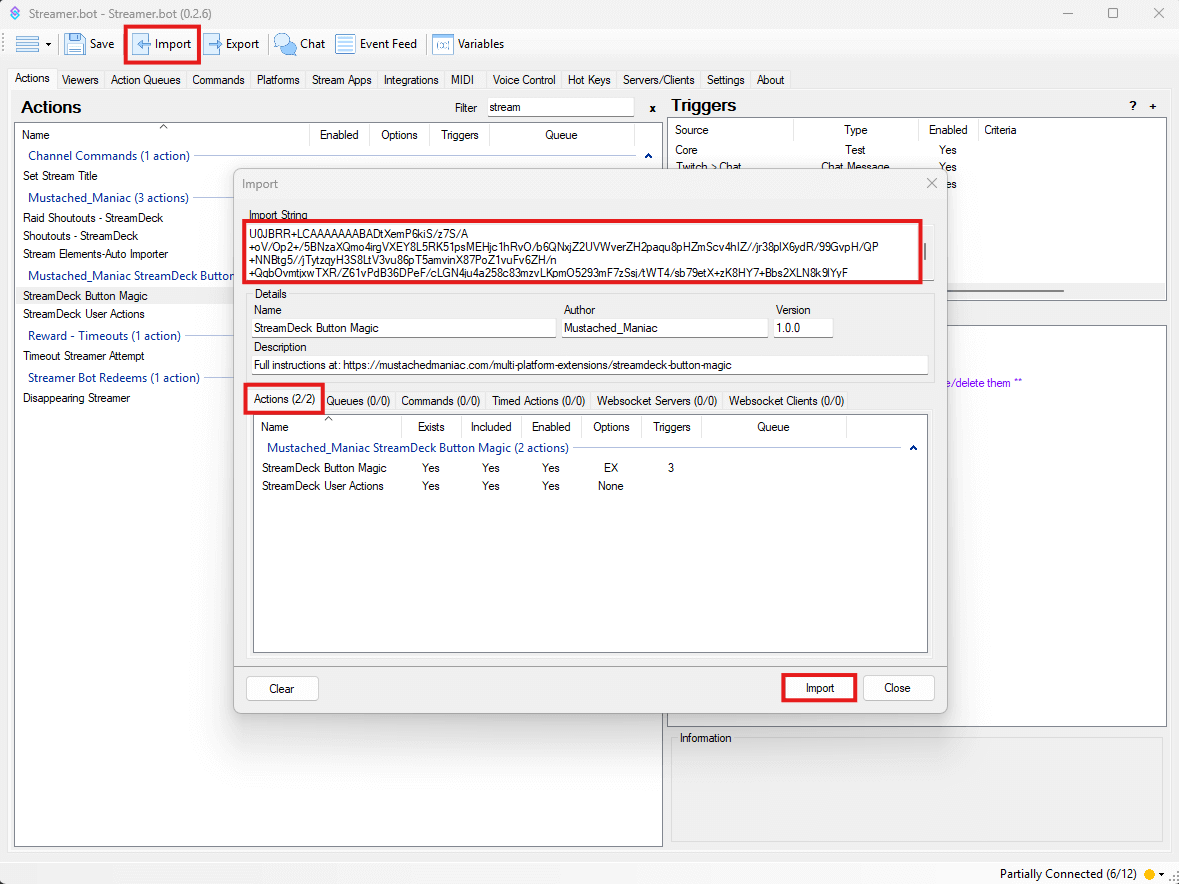Clear the actions filter with x
The image size is (1179, 884).
652,108
